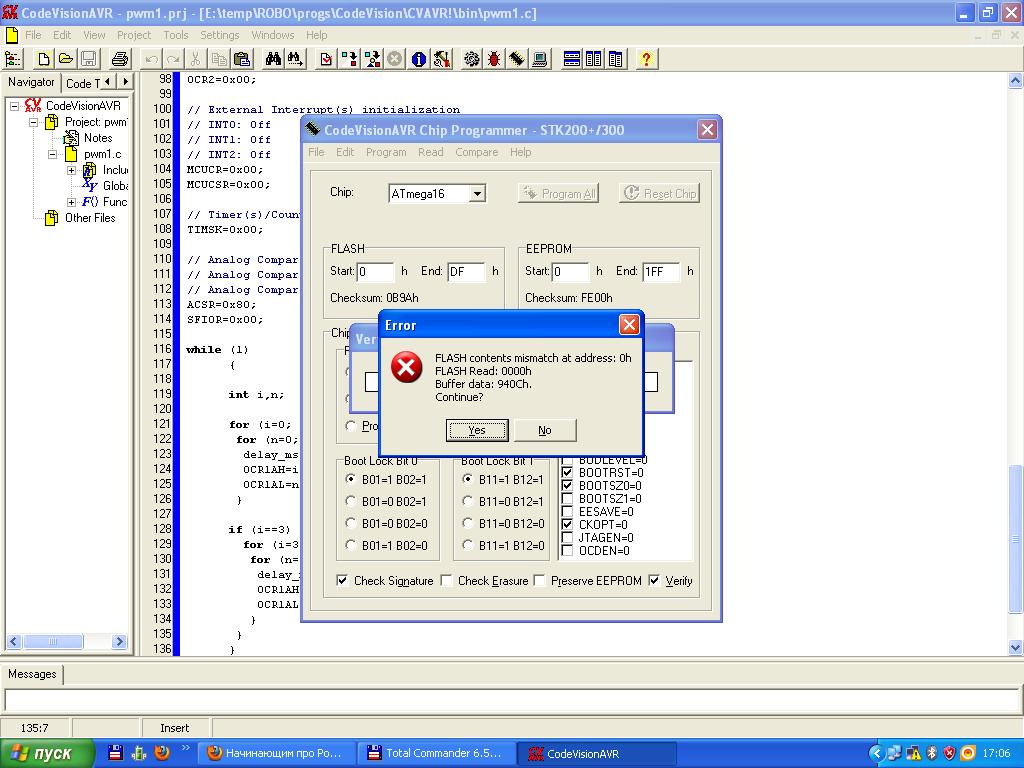Click the Open file folder icon
The height and width of the screenshot is (768, 1024).
click(66, 59)
